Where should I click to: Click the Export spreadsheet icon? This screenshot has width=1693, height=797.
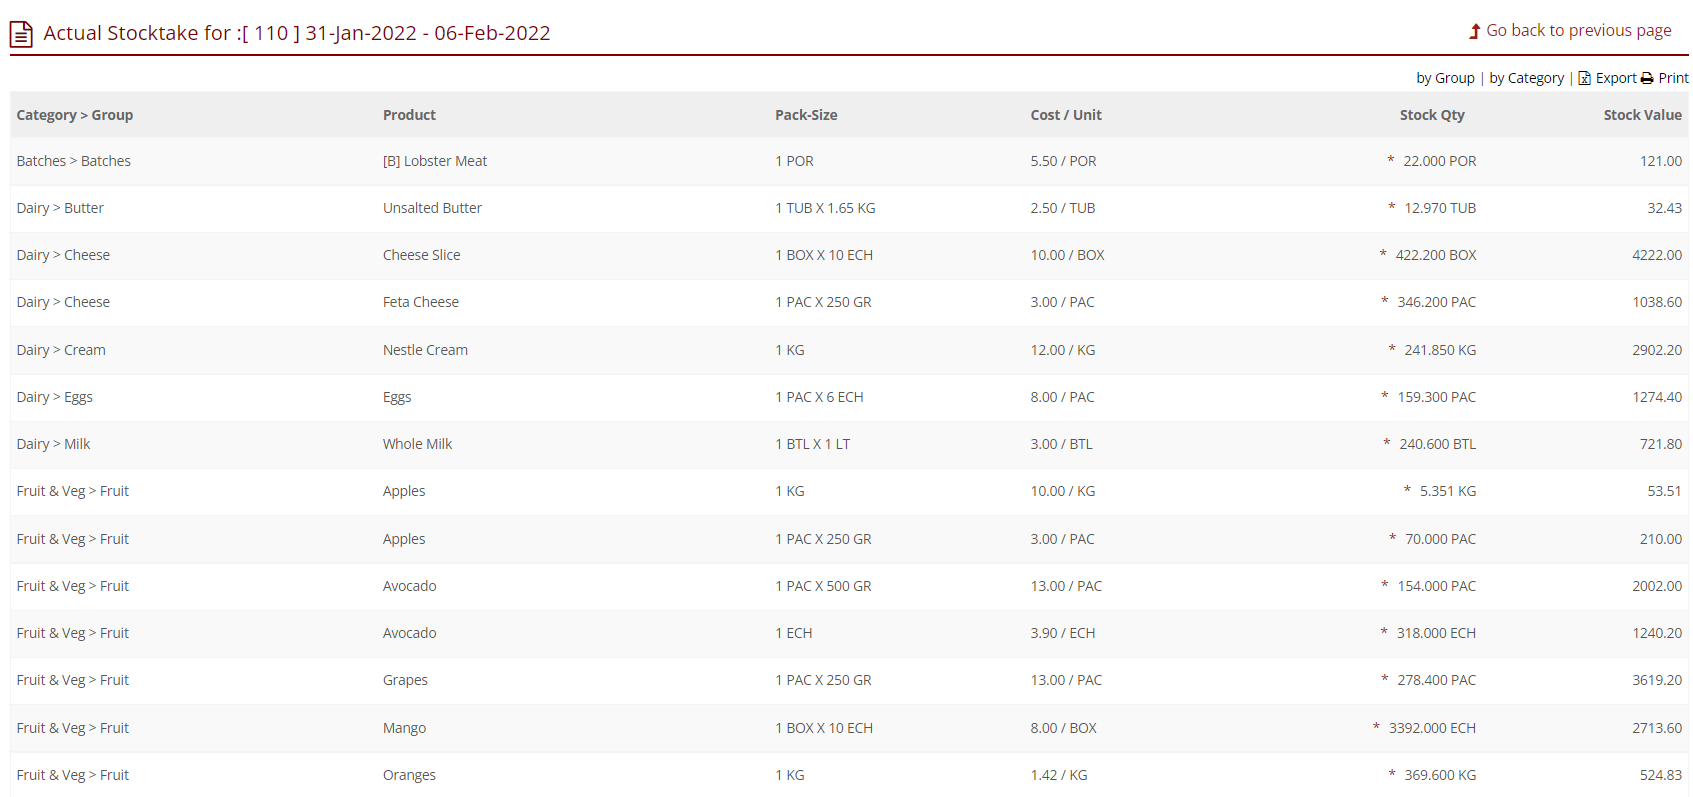click(1584, 78)
